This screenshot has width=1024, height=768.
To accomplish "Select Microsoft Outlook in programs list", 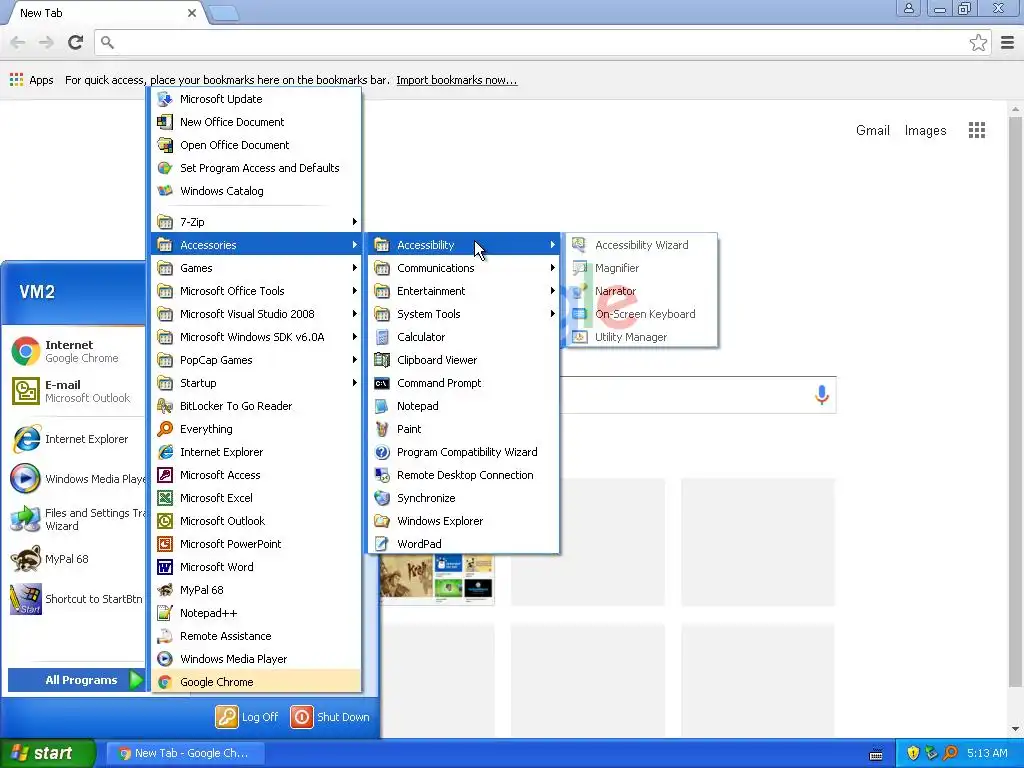I will 256,521.
